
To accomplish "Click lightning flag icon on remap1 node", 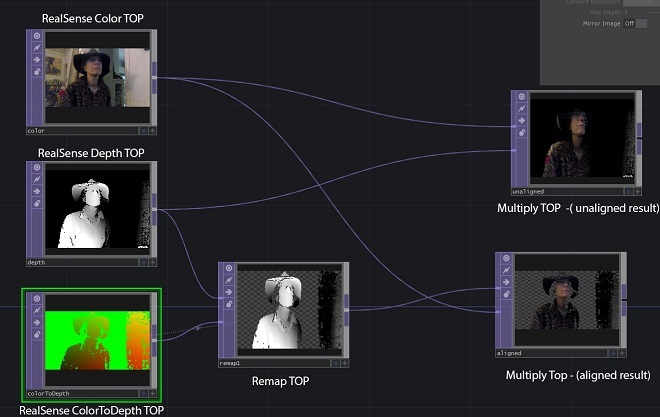I will (x=229, y=280).
